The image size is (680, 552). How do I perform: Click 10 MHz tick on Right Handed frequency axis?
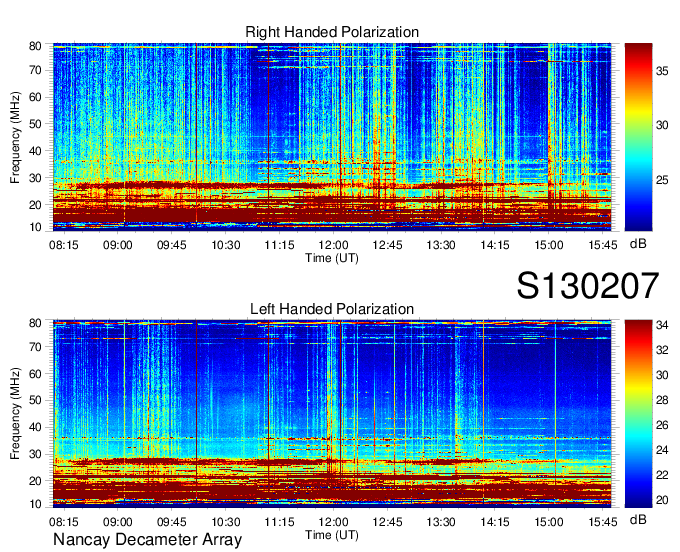click(35, 227)
